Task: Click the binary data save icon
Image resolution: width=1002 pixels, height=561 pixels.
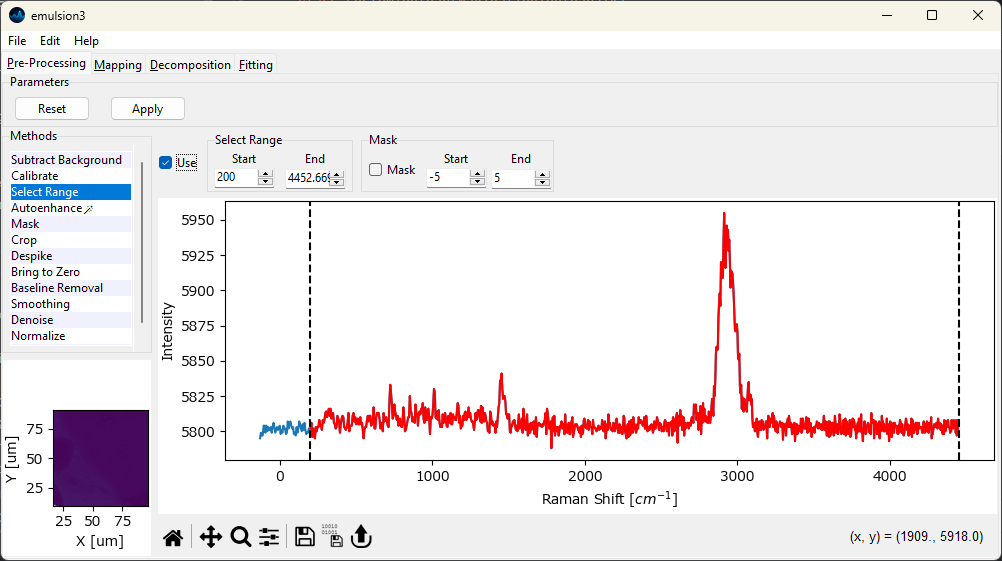Action: pos(332,536)
